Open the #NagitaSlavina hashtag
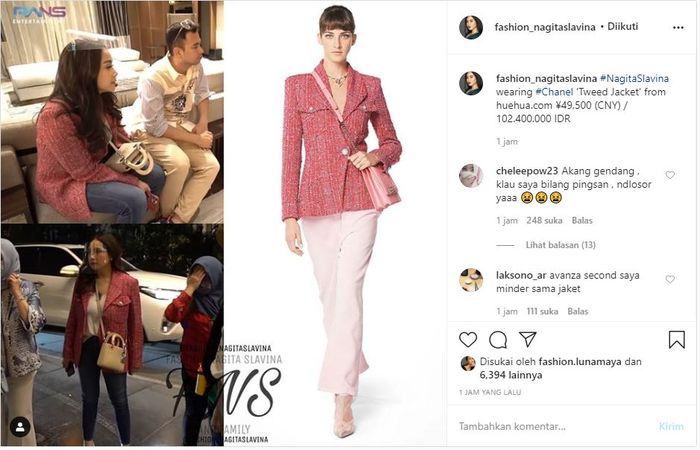 [634, 79]
